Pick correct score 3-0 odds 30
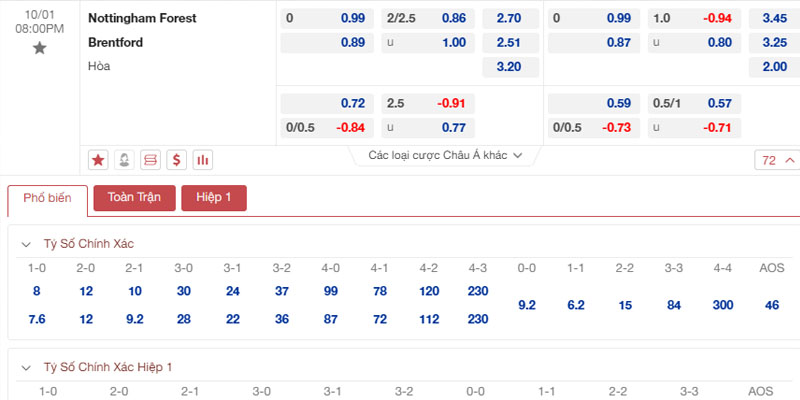 coord(184,291)
